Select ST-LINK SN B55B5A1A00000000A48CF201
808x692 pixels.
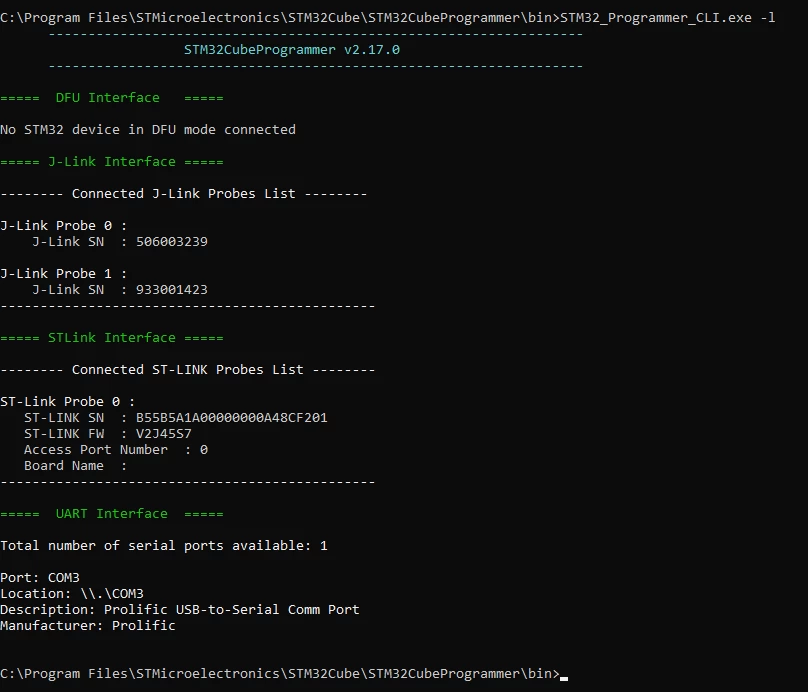tap(231, 418)
